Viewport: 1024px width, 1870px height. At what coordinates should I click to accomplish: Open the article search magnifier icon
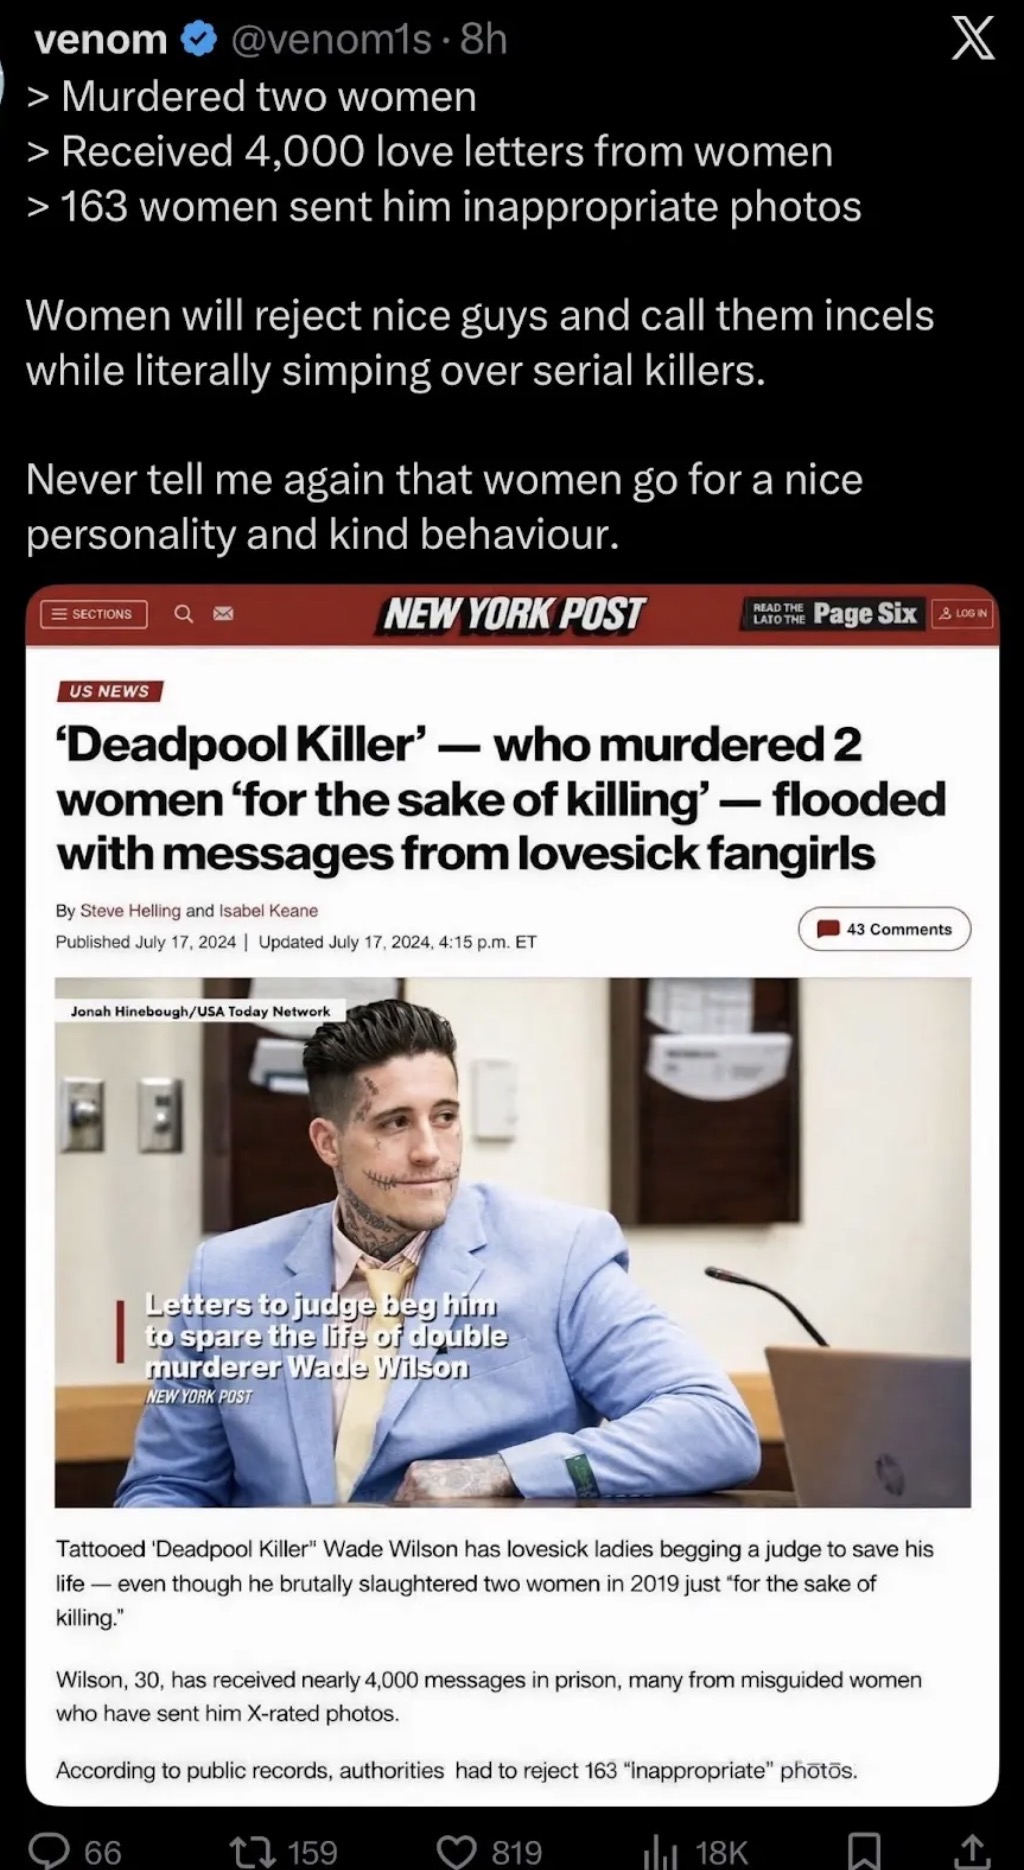[x=184, y=613]
